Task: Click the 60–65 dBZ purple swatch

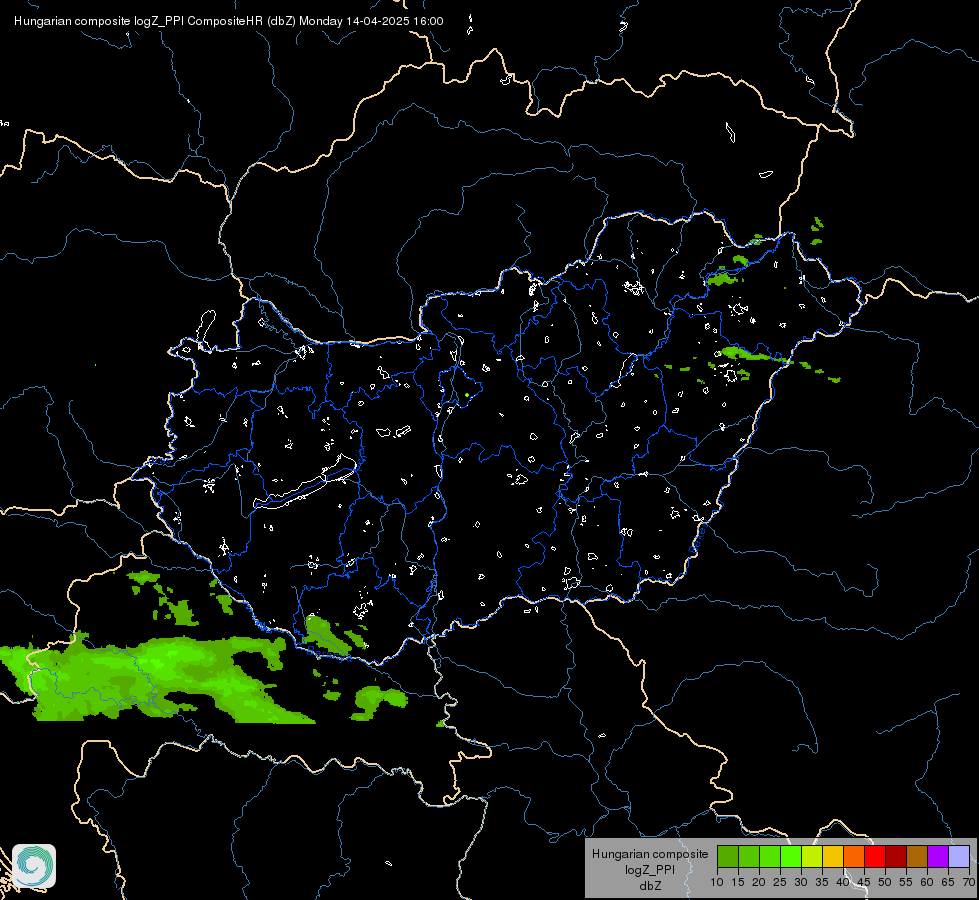Action: pyautogui.click(x=938, y=856)
